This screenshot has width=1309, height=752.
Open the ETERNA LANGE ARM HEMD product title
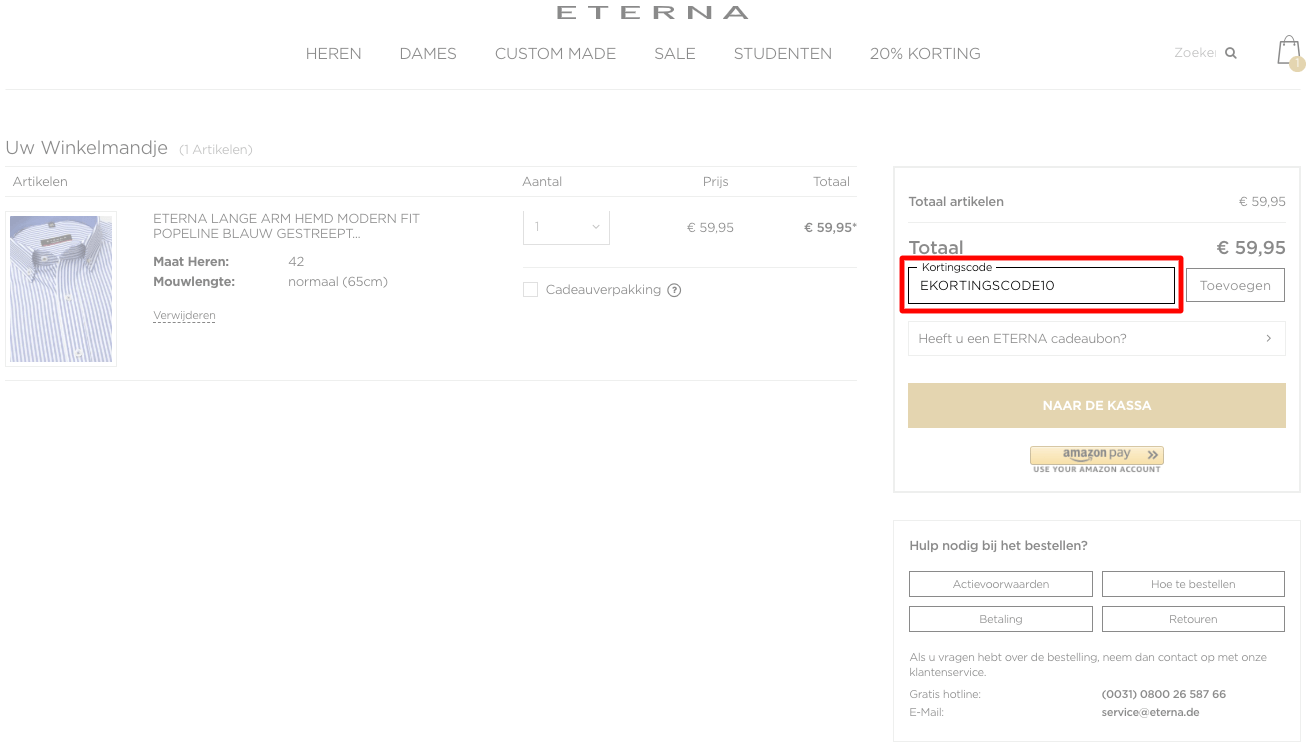coord(286,226)
